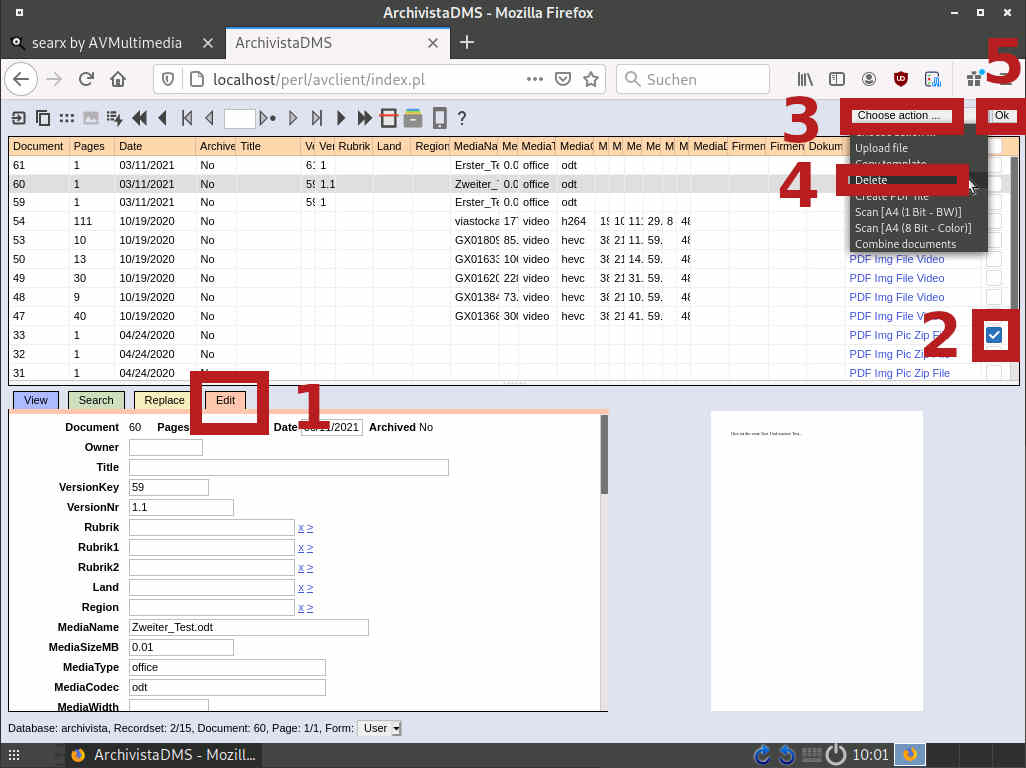Viewport: 1026px width, 768px height.
Task: Jump to last page icon
Action: coord(317,118)
